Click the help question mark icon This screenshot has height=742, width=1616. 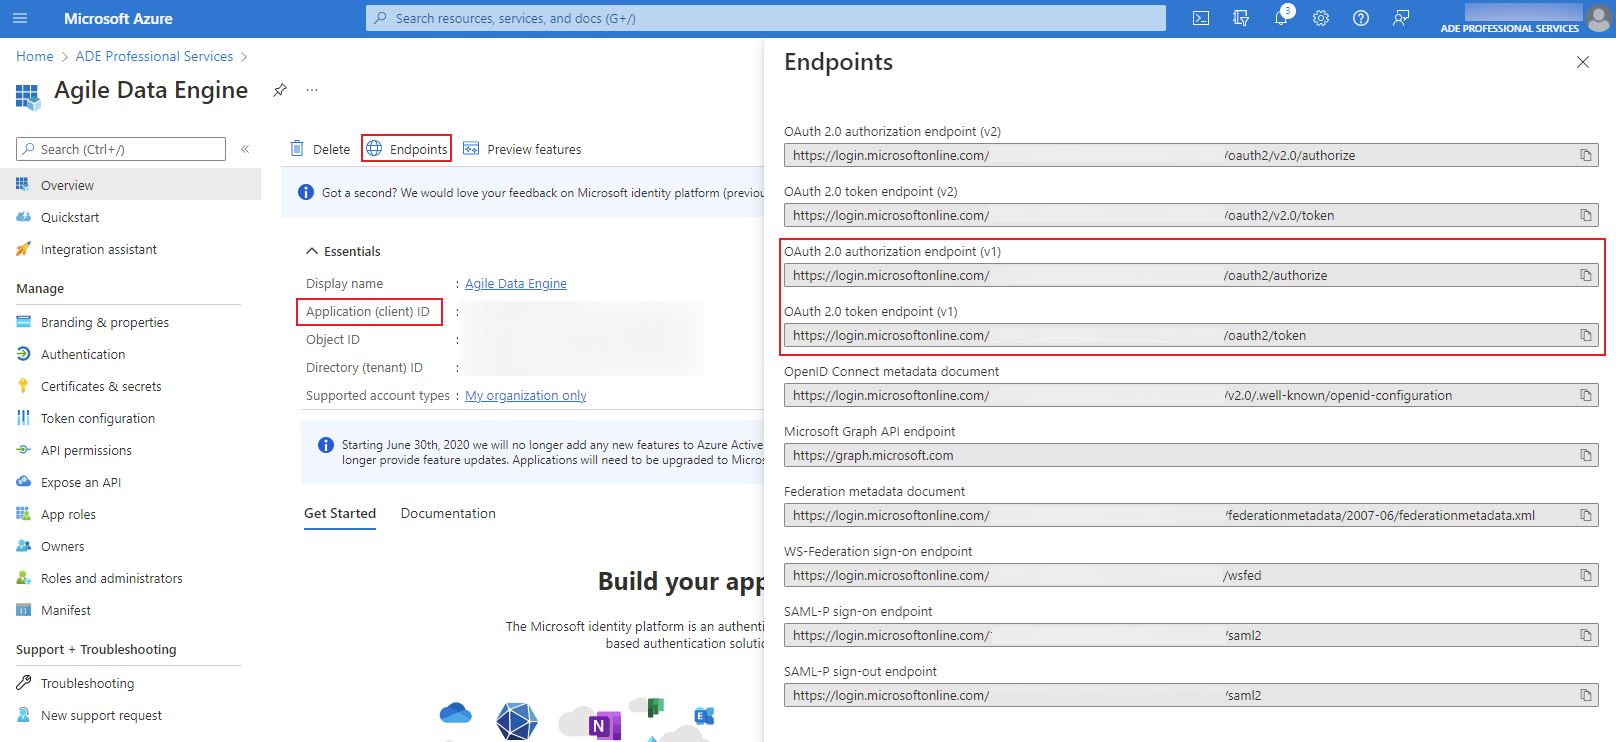click(x=1361, y=18)
